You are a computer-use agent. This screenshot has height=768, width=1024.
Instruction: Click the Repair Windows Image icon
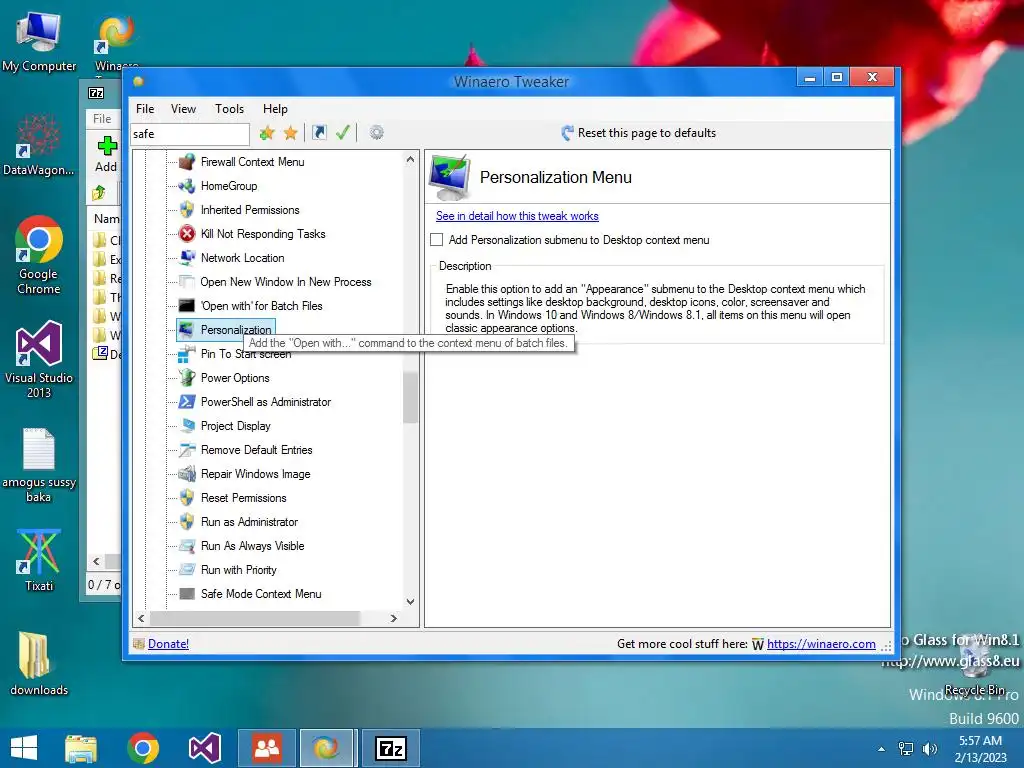[187, 473]
